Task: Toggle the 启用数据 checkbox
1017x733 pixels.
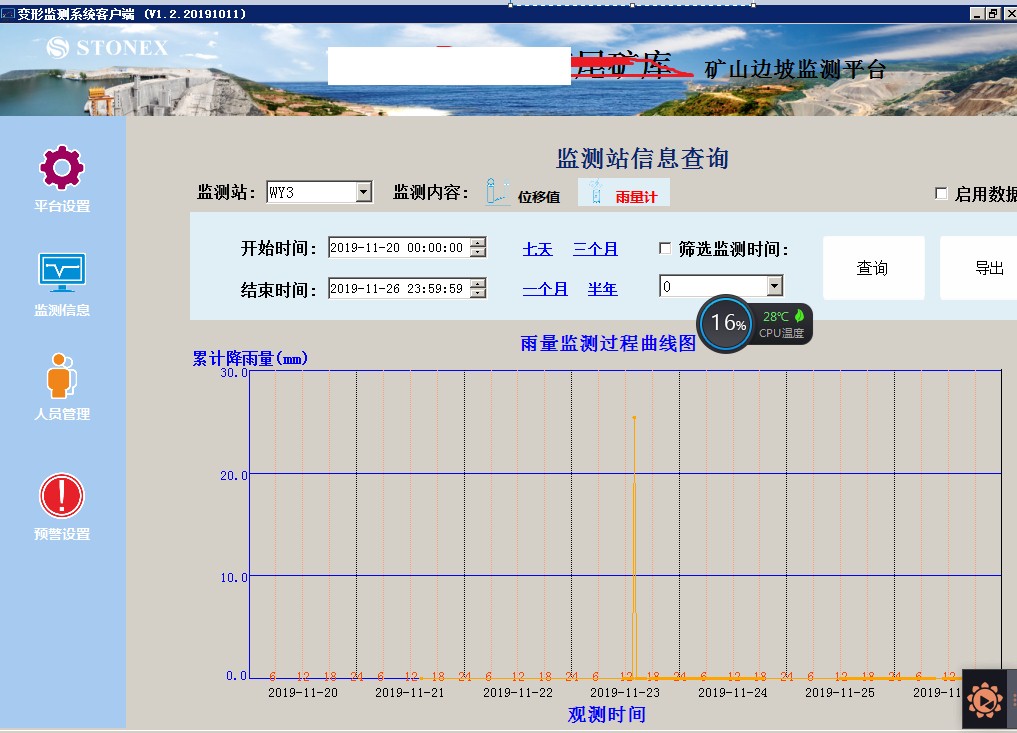Action: [941, 194]
